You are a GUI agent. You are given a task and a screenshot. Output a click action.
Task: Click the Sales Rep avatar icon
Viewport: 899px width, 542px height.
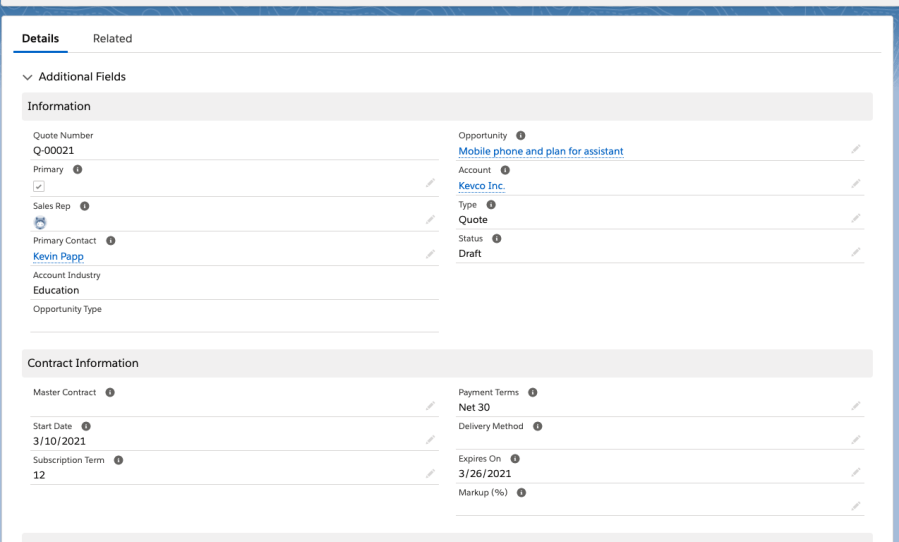tap(40, 223)
